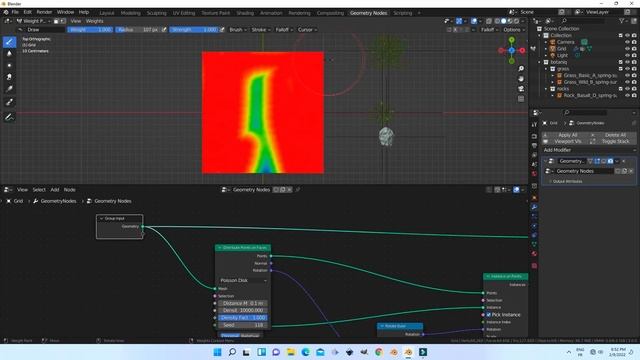Open Google Chrome from taskbar
This screenshot has width=640, height=360.
[x=379, y=352]
